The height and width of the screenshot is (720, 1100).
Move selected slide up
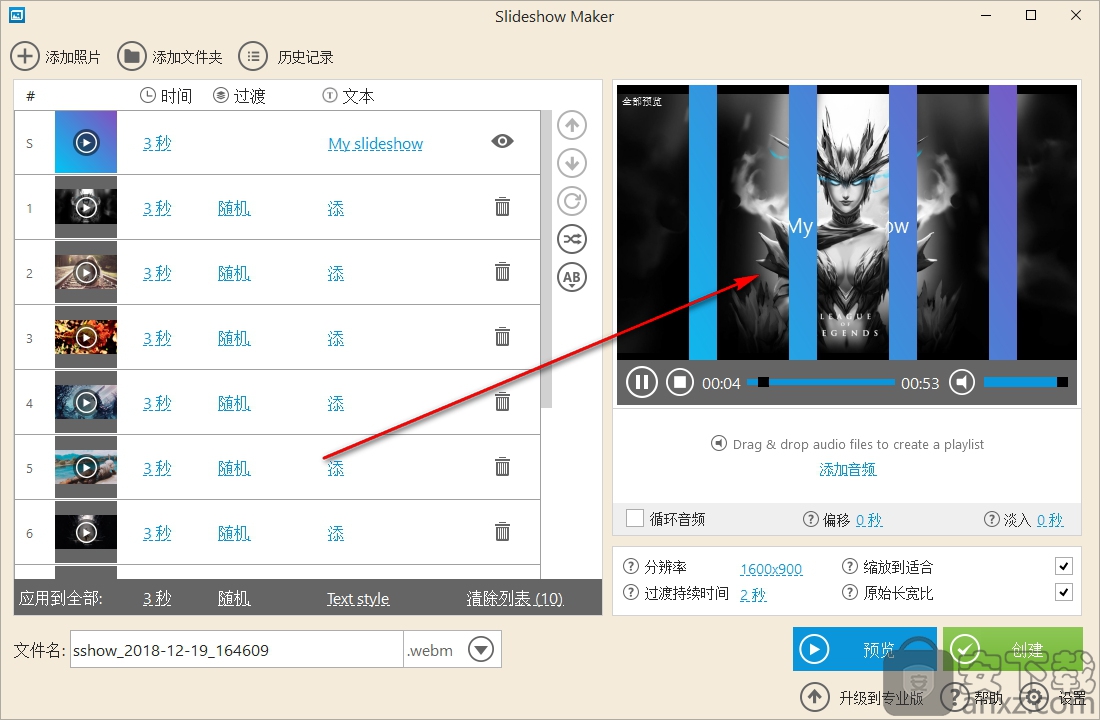(572, 126)
